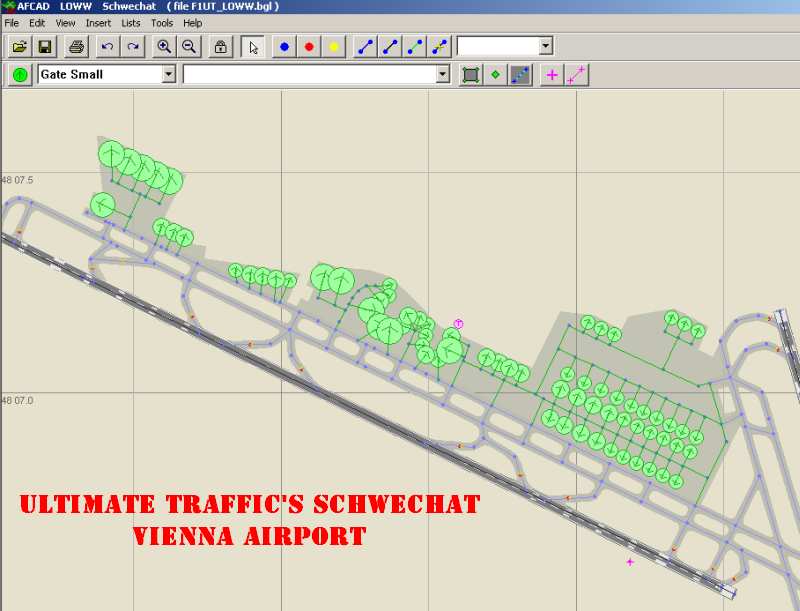Toggle the padlock Lock icon
The height and width of the screenshot is (611, 800).
tap(220, 47)
